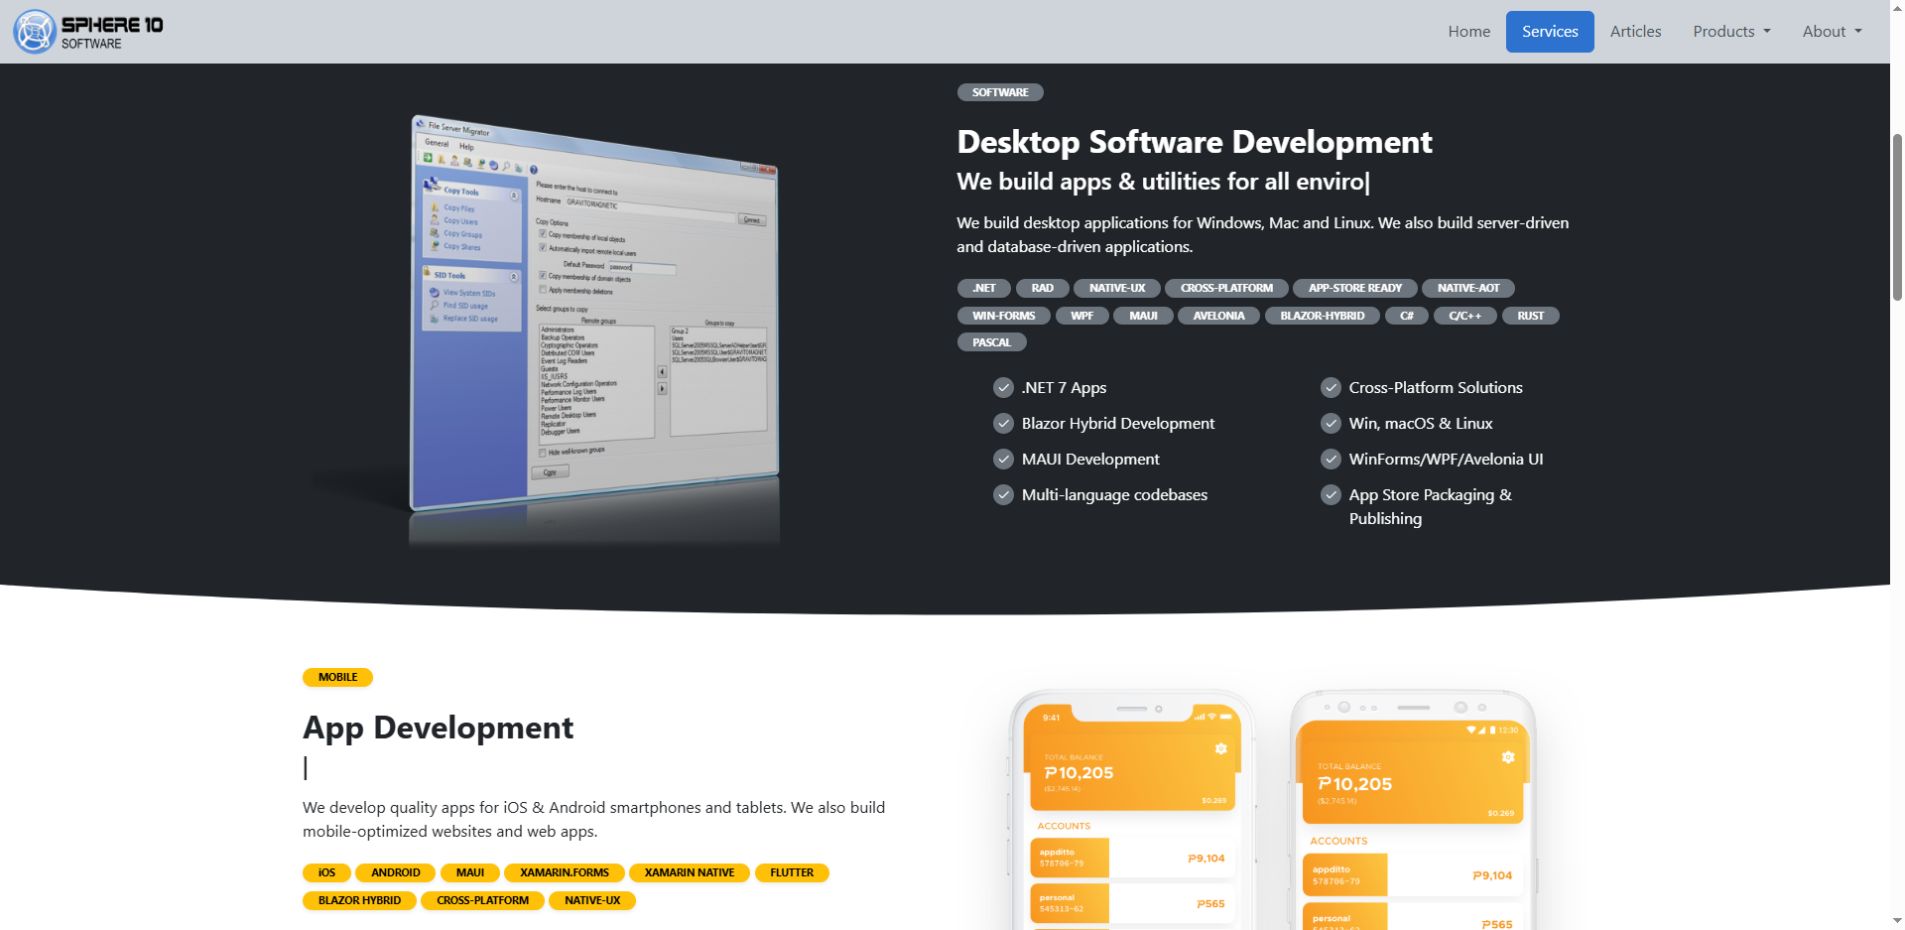
Task: Click the App Development heading
Action: tap(438, 727)
